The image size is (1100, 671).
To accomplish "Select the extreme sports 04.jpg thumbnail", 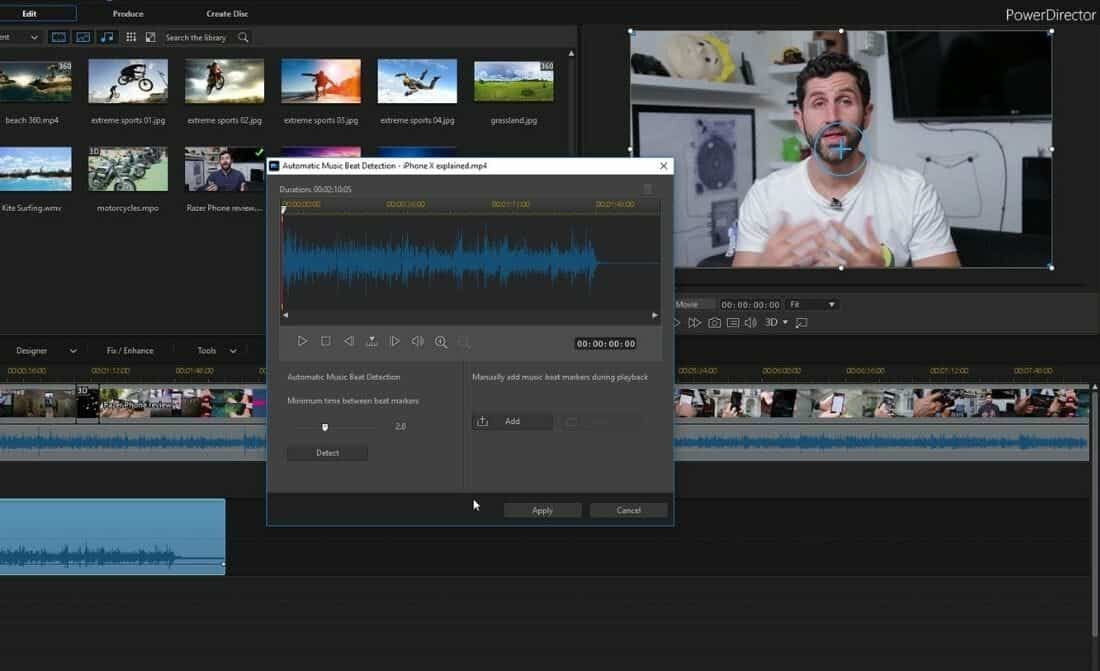I will click(417, 81).
